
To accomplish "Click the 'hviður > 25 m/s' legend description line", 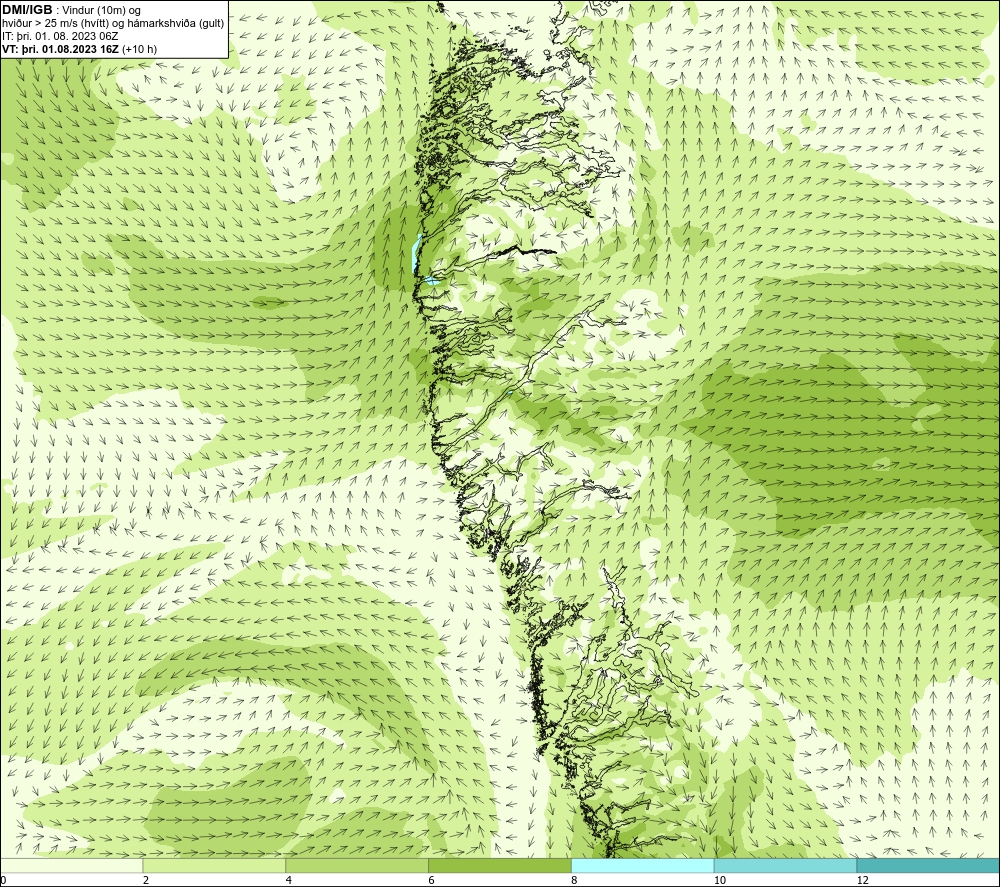I will (x=113, y=24).
